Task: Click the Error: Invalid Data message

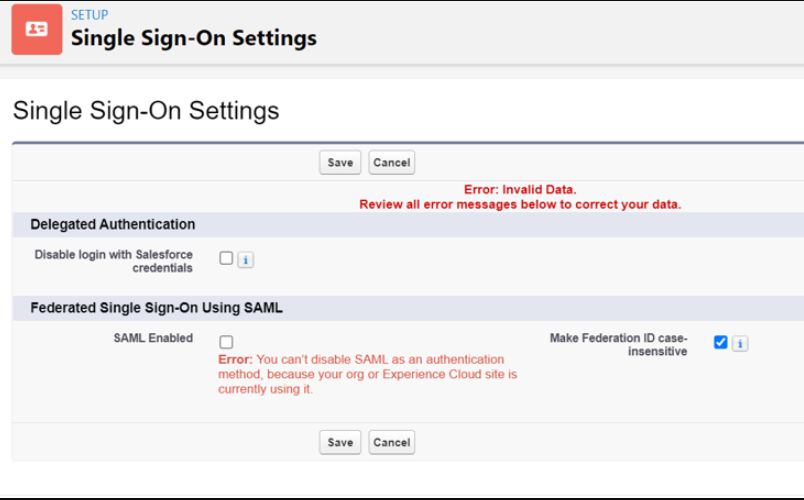Action: pos(520,189)
